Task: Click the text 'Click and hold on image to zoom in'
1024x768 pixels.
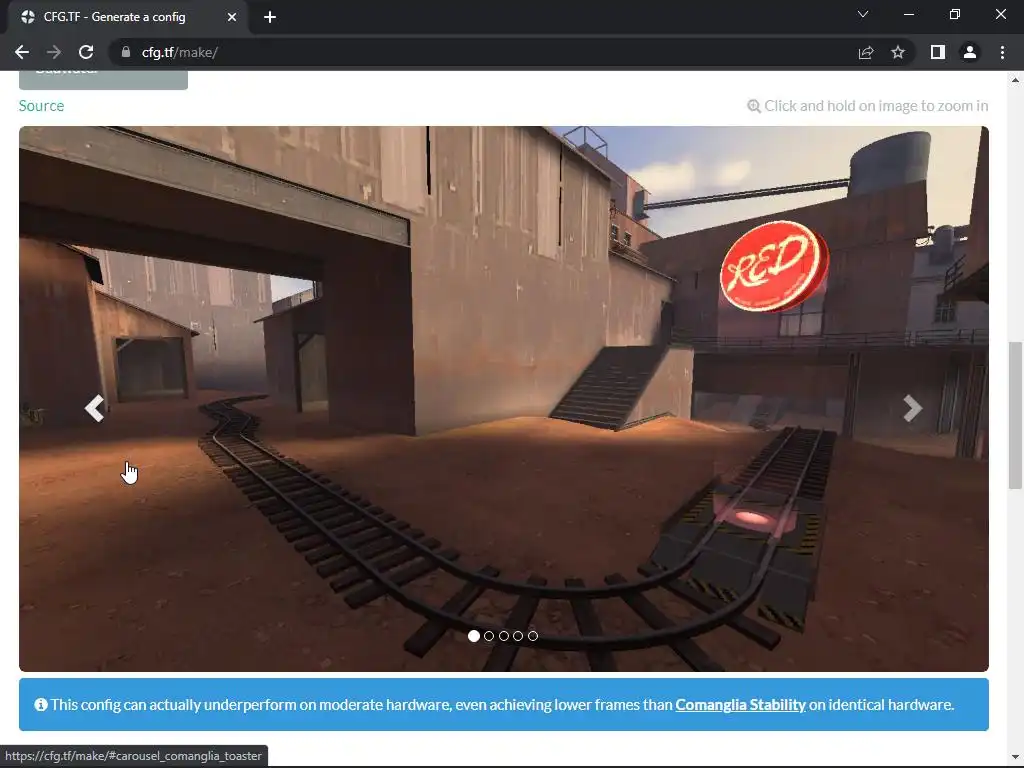Action: pos(876,106)
